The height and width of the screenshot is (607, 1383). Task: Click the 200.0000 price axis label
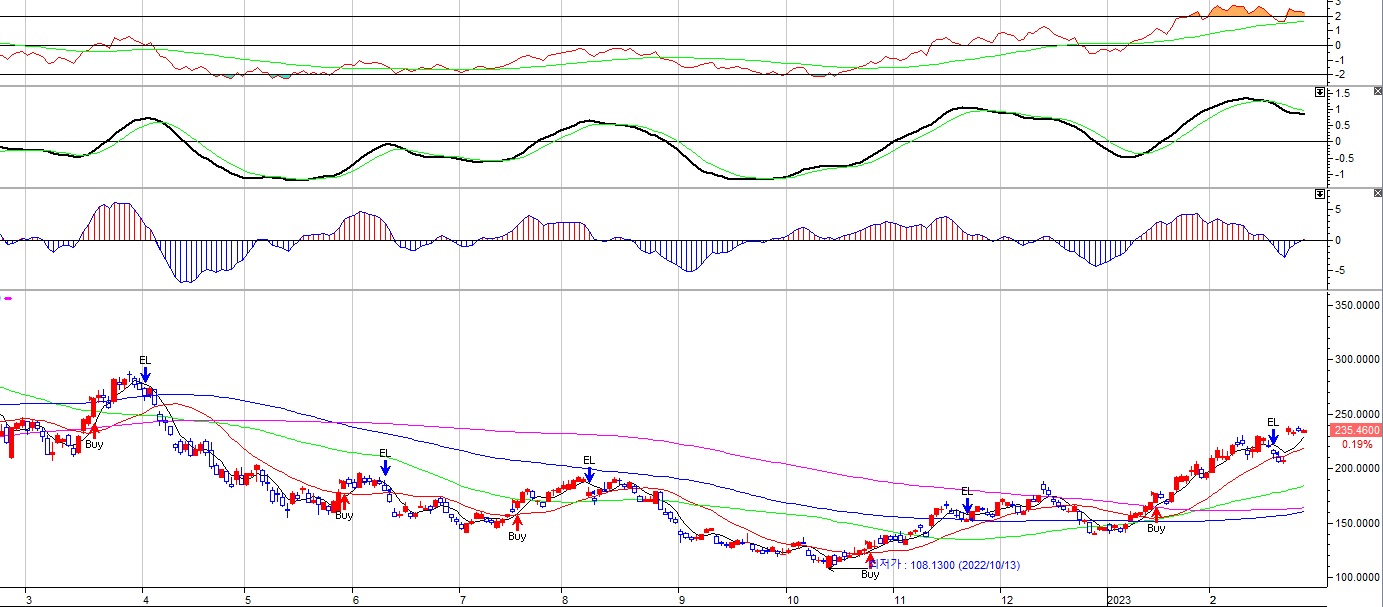[1357, 468]
